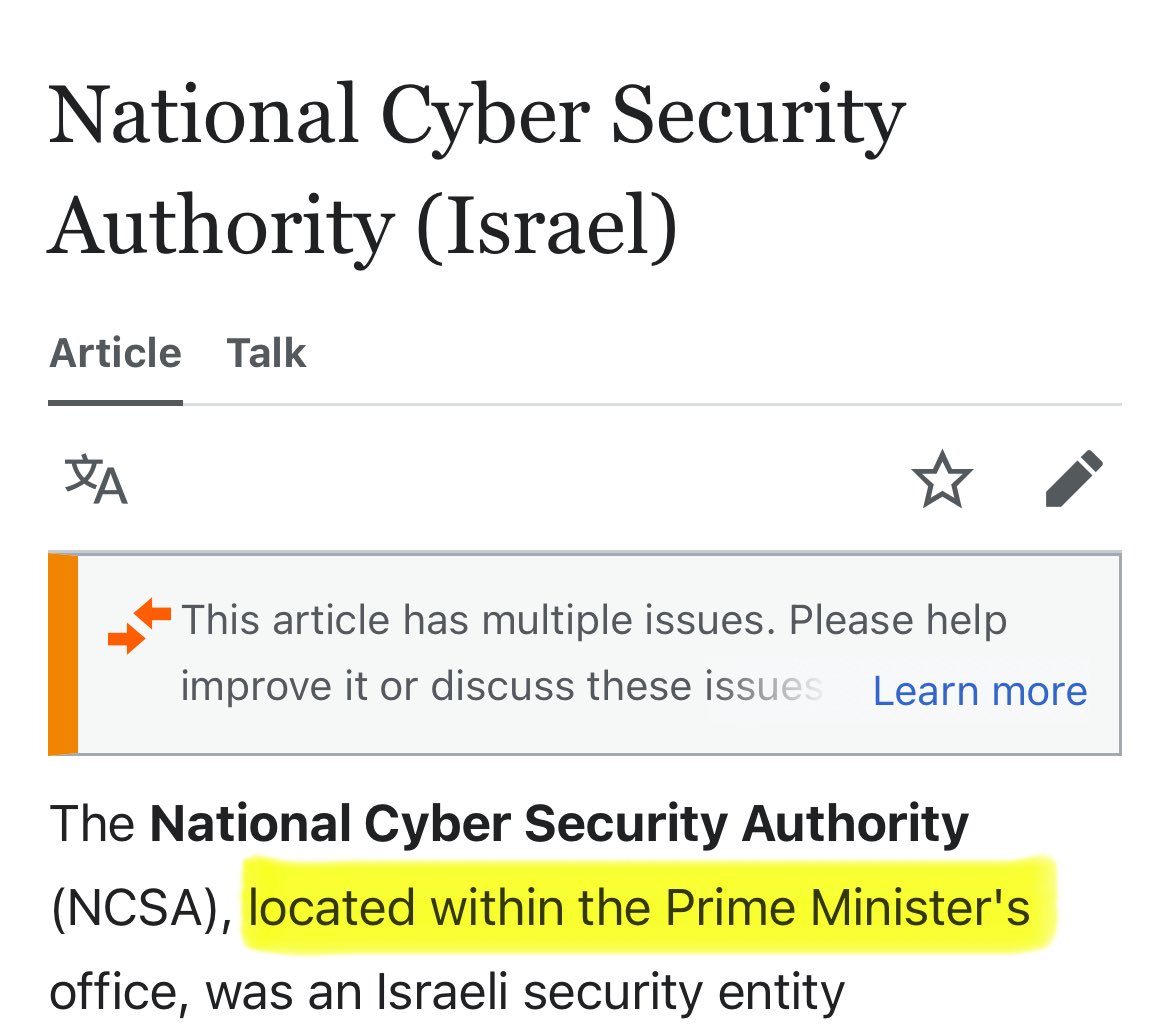This screenshot has height=1035, width=1170.
Task: Click the word "The" starting the paragraph
Action: 91,825
